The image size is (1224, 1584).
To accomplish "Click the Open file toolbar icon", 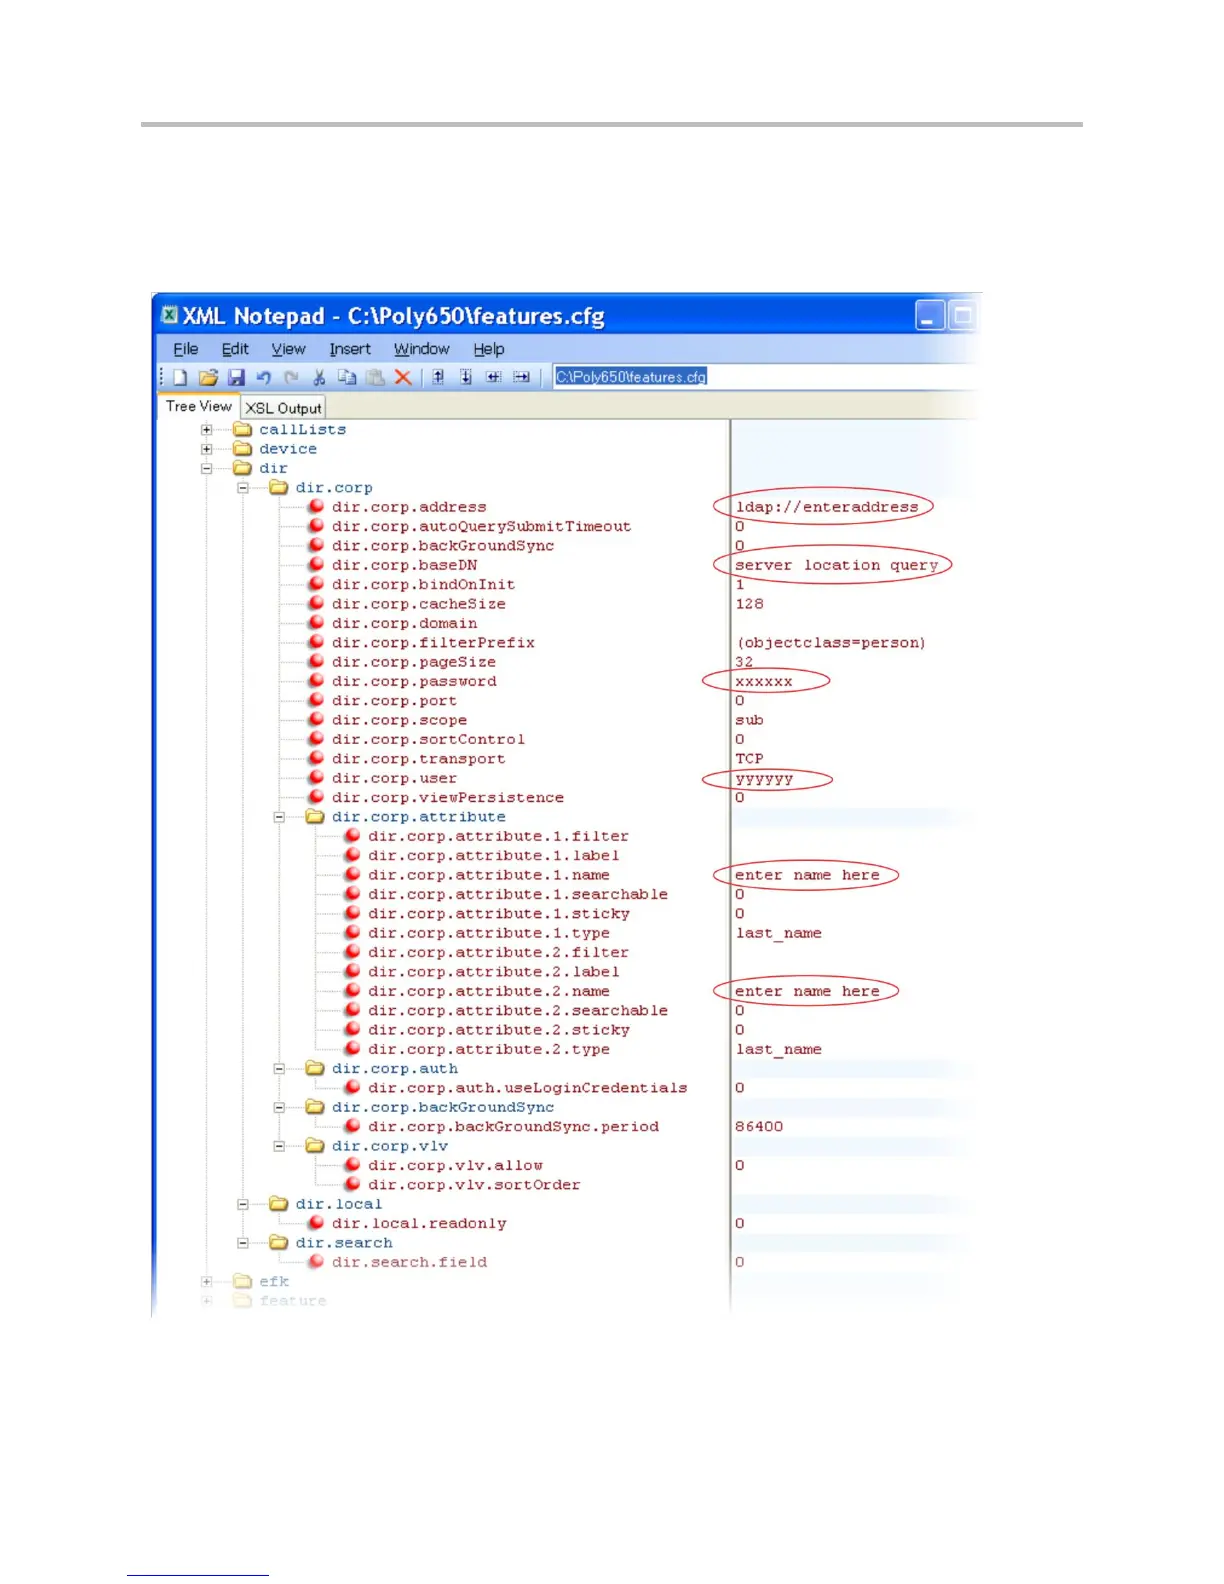I will (x=208, y=377).
